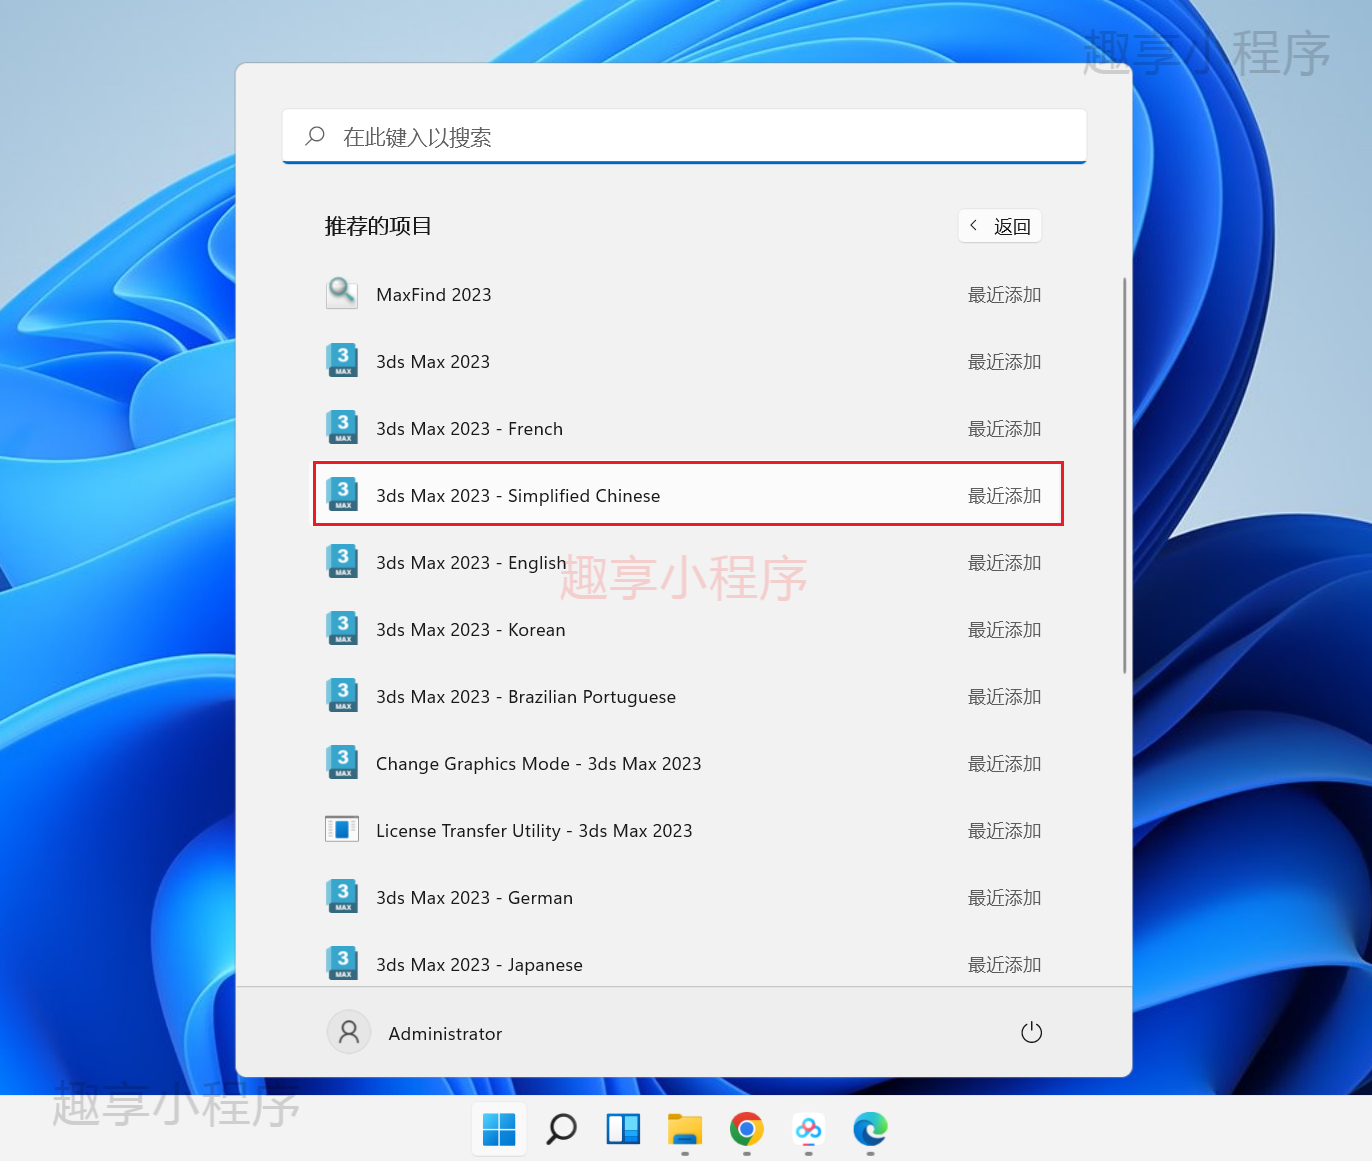Open the power options button

click(1031, 1032)
